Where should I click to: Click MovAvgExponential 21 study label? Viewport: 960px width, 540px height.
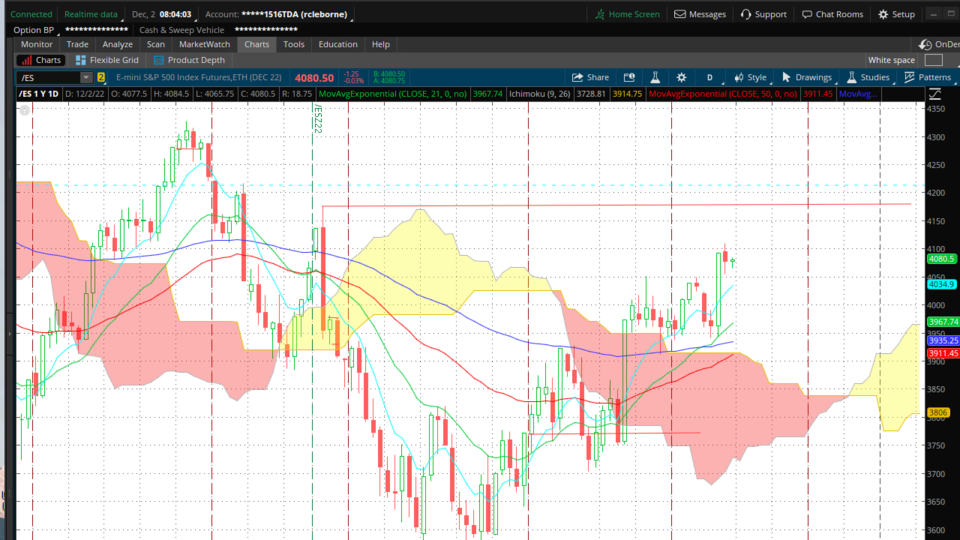click(x=393, y=94)
